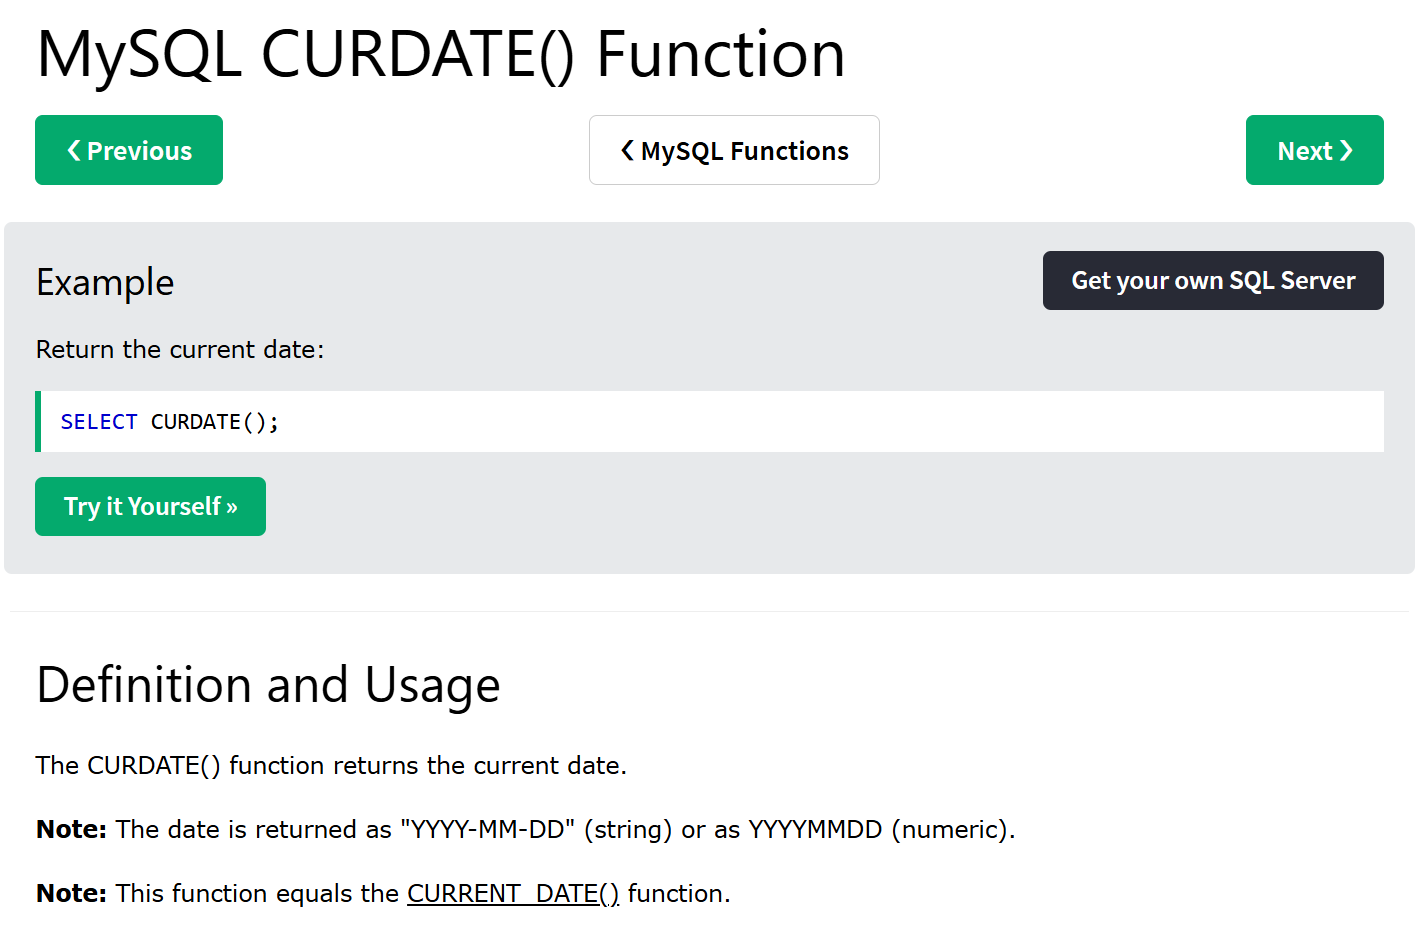Click the 'This function equals the' note
The width and height of the screenshot is (1424, 947).
click(x=383, y=893)
